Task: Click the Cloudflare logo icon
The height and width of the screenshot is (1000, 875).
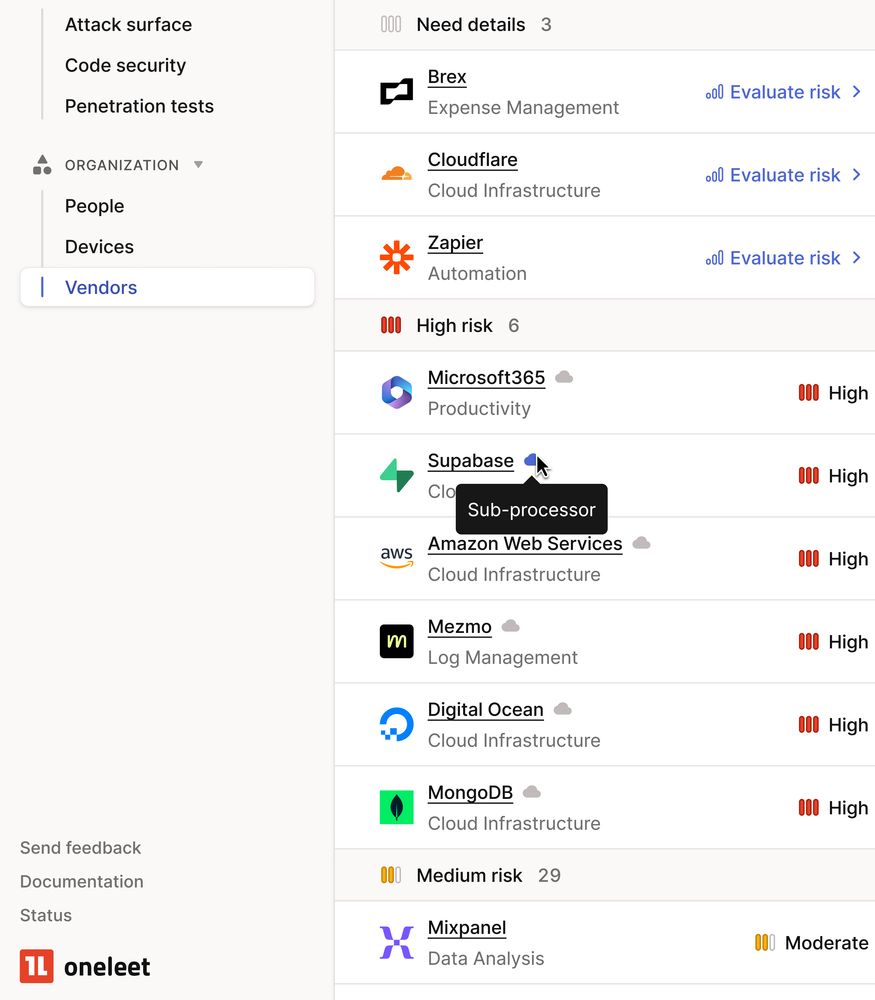Action: pos(396,173)
